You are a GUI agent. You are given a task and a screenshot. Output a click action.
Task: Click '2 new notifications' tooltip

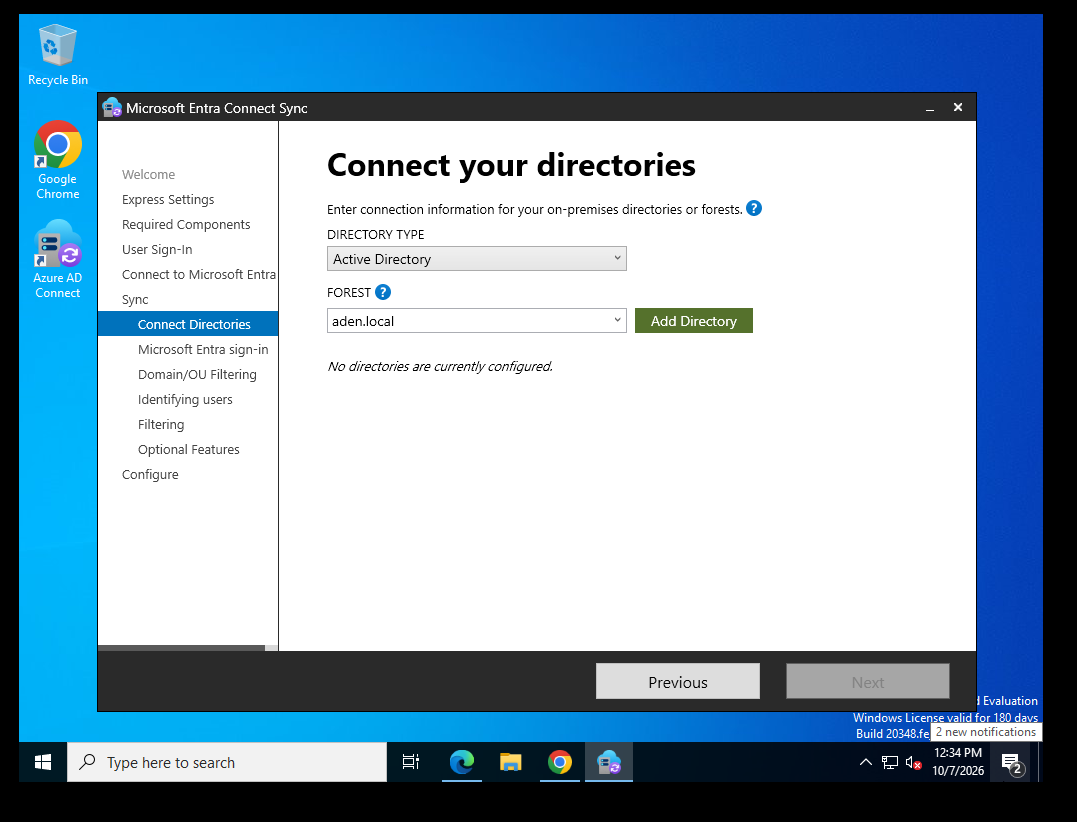point(986,732)
